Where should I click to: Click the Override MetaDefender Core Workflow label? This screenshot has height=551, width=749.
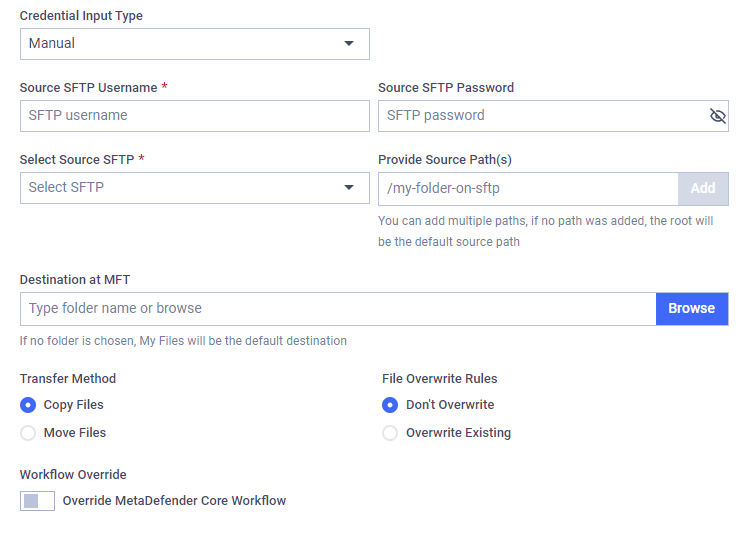click(x=174, y=500)
